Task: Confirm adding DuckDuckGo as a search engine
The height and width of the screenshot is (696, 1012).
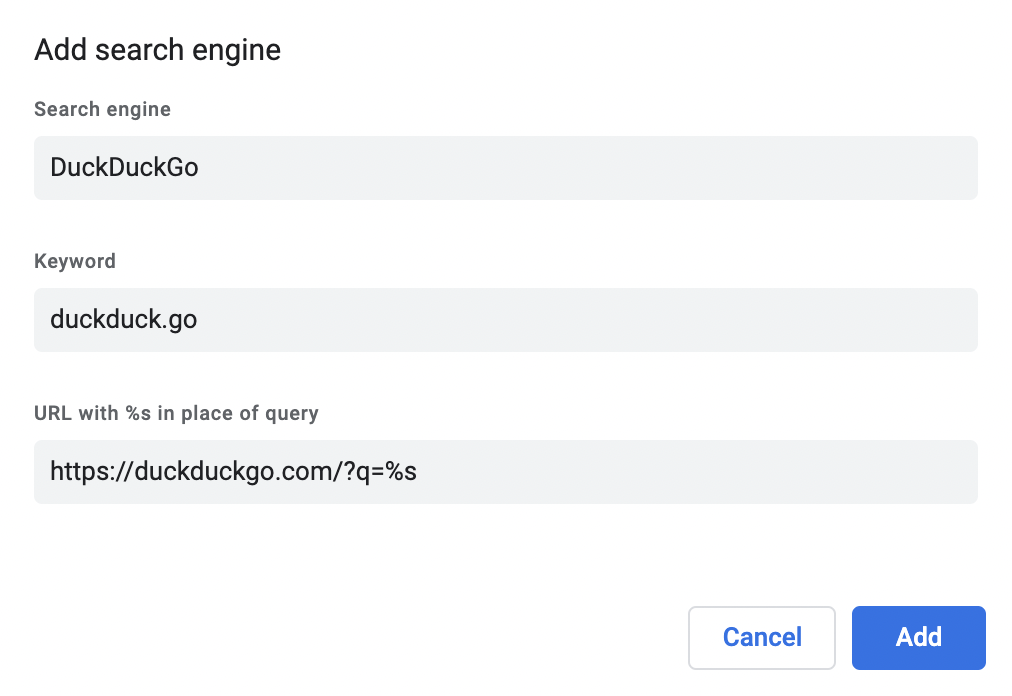Action: 918,637
